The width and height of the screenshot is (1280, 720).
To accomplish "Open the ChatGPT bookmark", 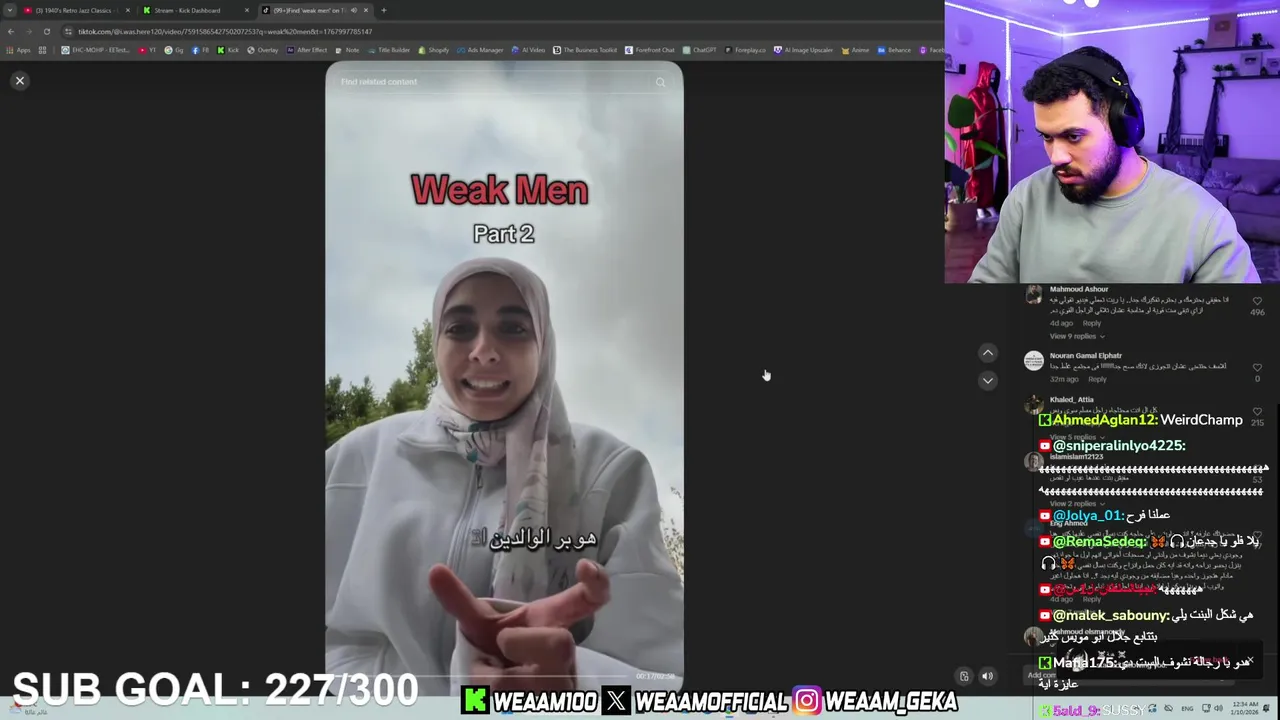I will click(x=701, y=50).
